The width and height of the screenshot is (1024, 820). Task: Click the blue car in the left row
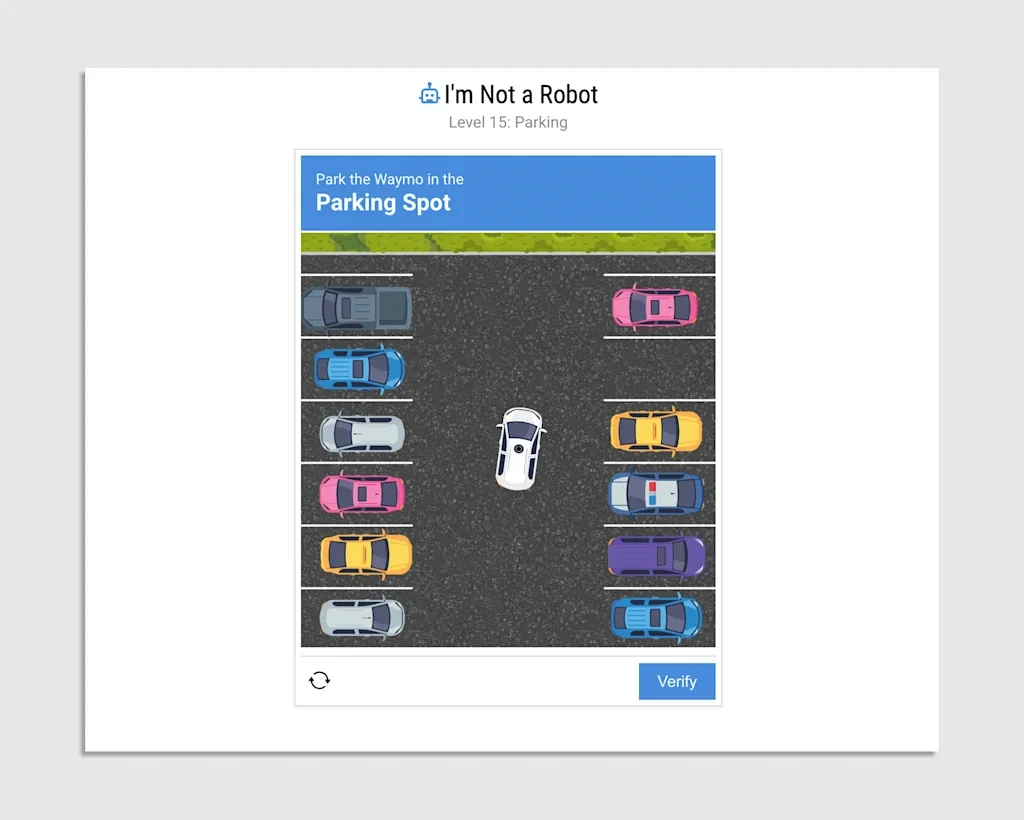click(x=359, y=369)
